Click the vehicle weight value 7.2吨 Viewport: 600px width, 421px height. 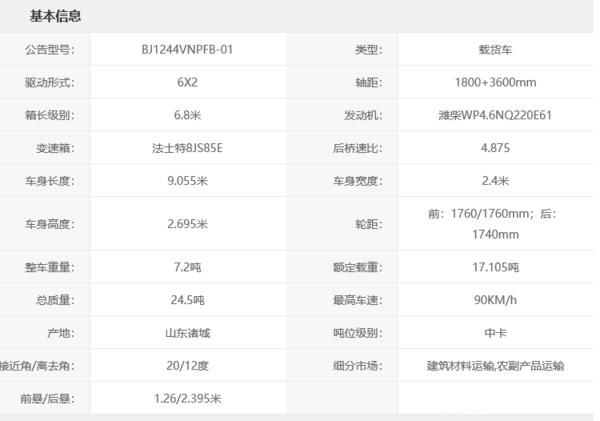click(x=187, y=267)
